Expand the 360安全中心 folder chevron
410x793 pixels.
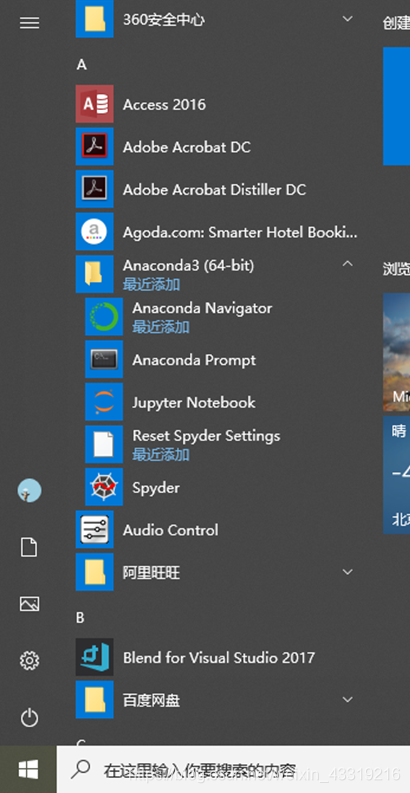(x=347, y=19)
